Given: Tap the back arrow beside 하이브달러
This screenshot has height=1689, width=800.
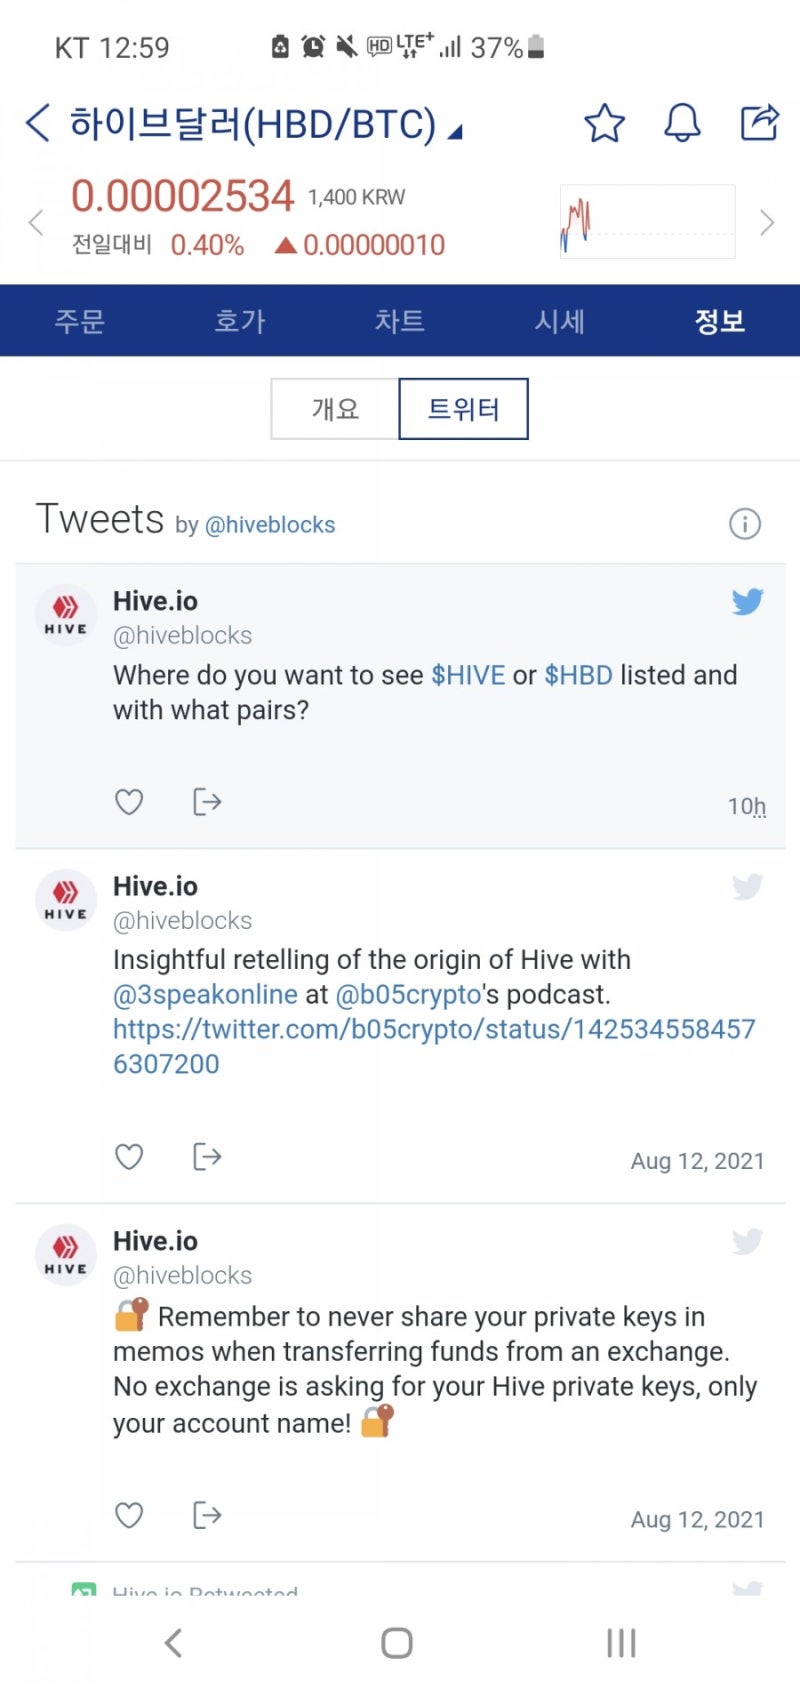Looking at the screenshot, I should pyautogui.click(x=37, y=123).
